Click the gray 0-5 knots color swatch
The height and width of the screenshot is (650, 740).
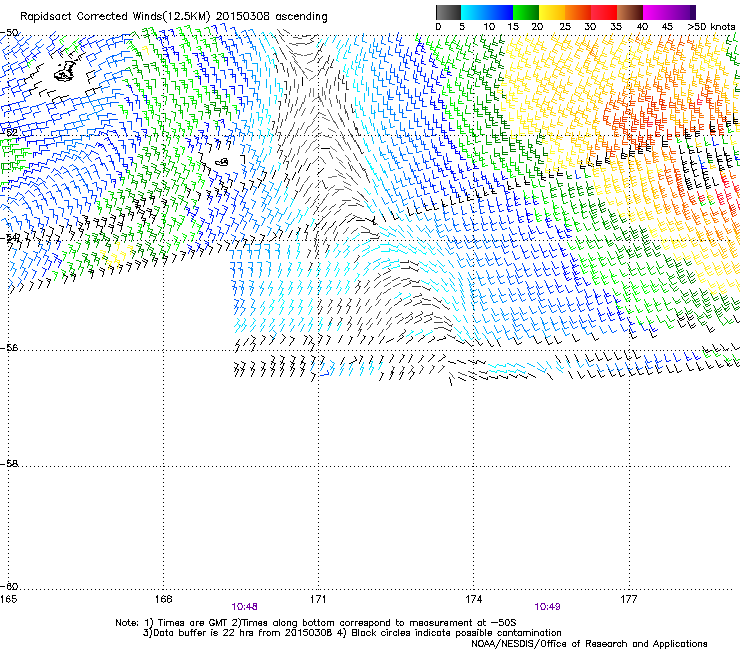pos(448,12)
